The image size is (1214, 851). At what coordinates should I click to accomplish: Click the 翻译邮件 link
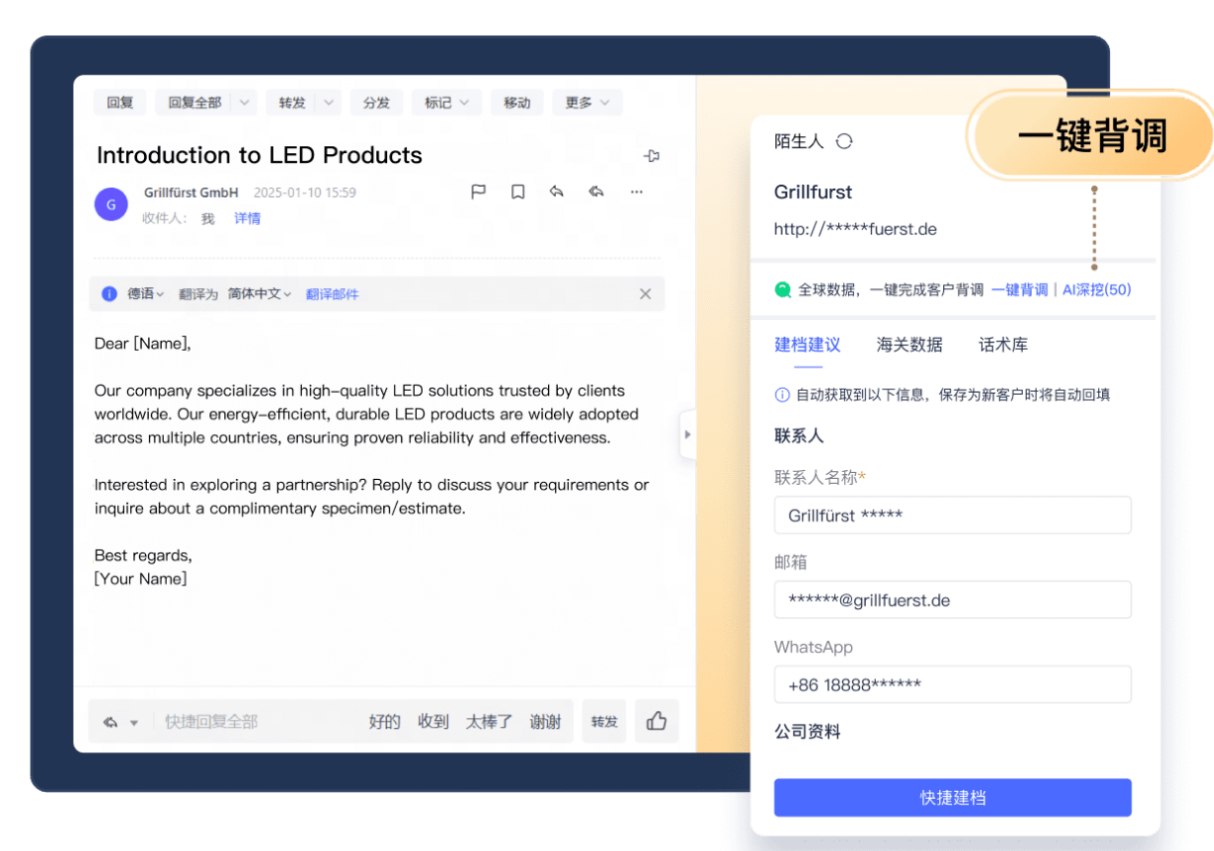[x=332, y=294]
